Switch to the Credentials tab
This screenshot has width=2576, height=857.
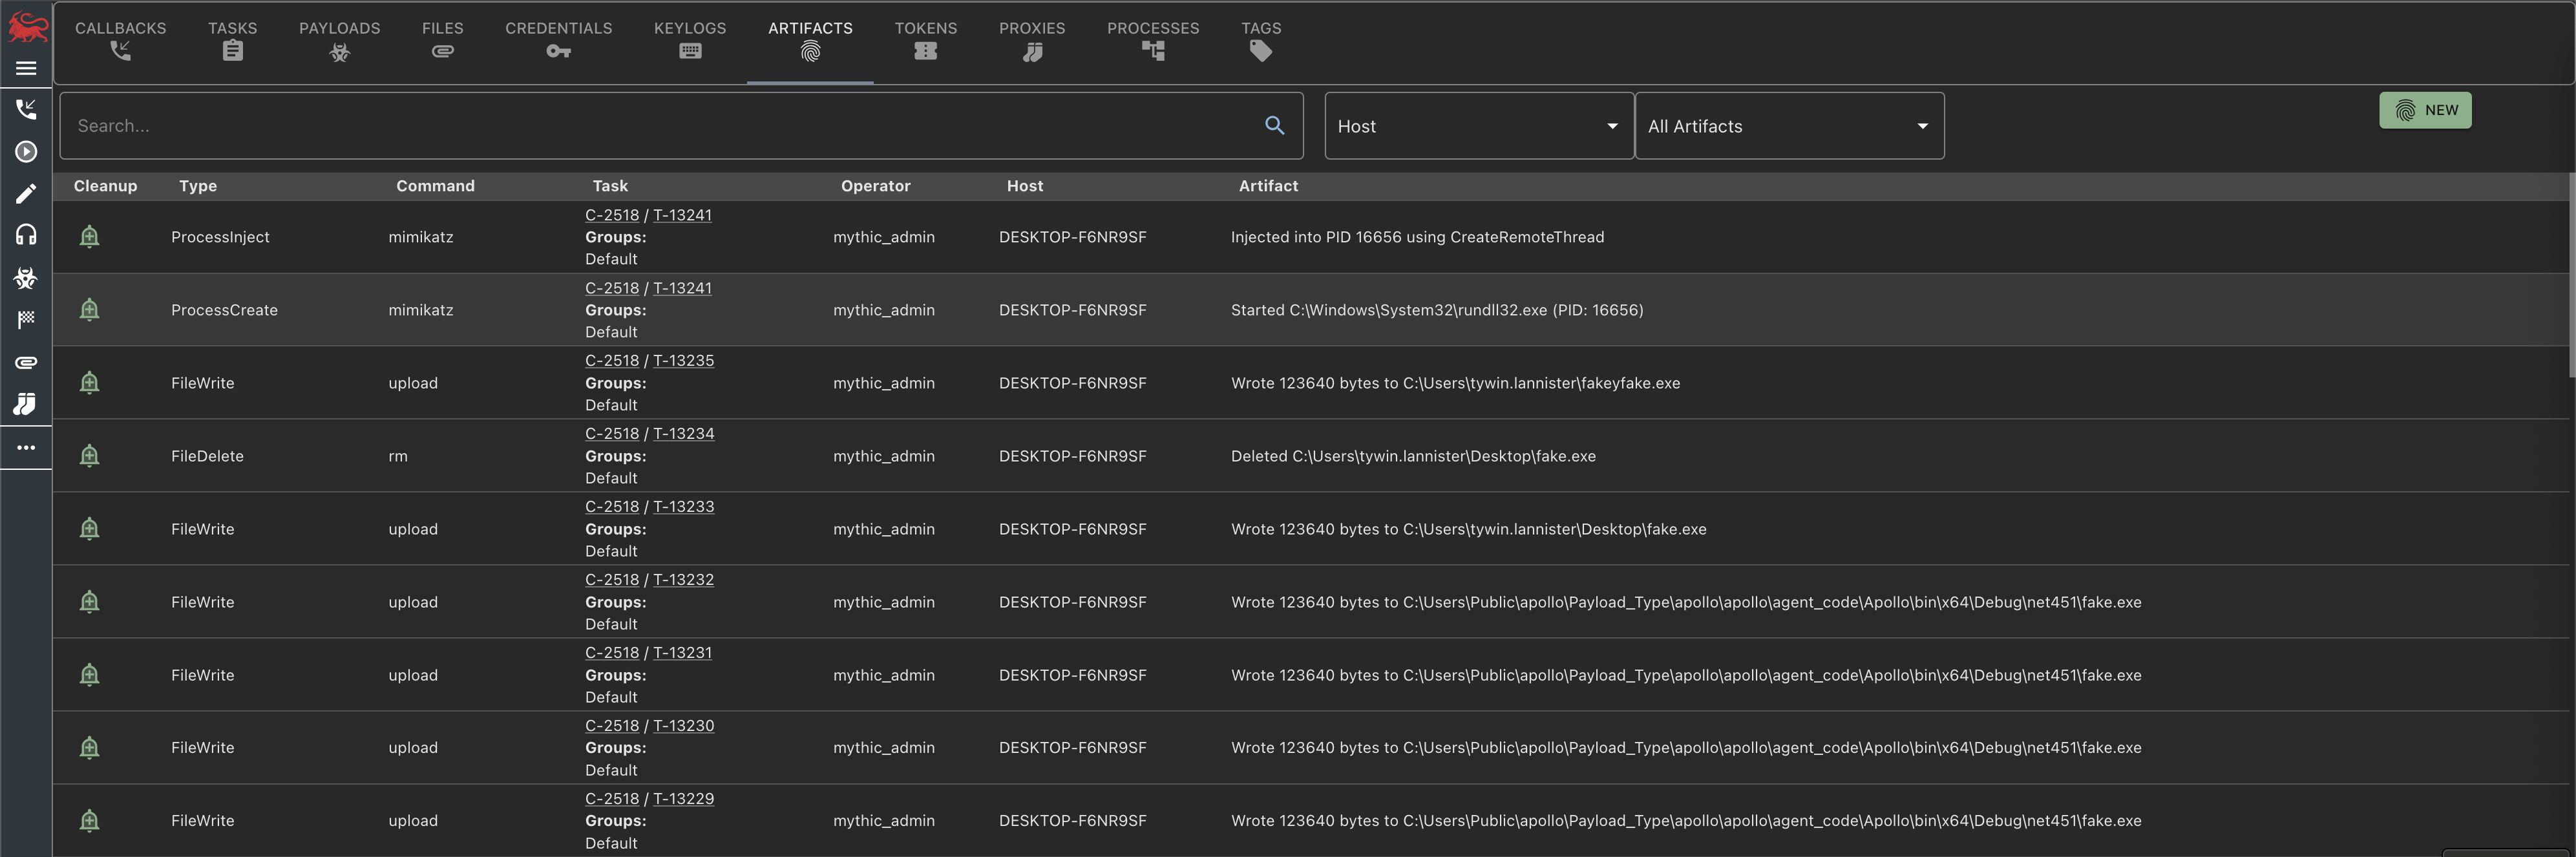coord(558,40)
